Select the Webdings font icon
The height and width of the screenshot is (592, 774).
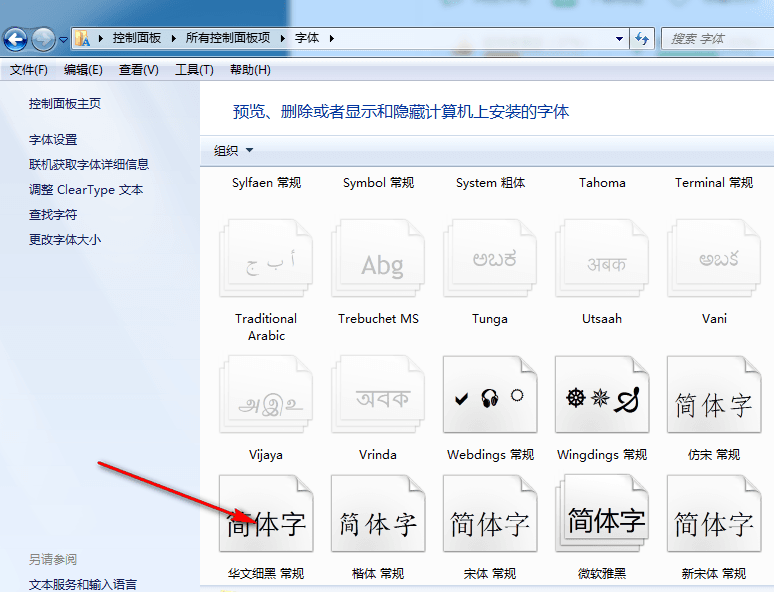pos(490,398)
